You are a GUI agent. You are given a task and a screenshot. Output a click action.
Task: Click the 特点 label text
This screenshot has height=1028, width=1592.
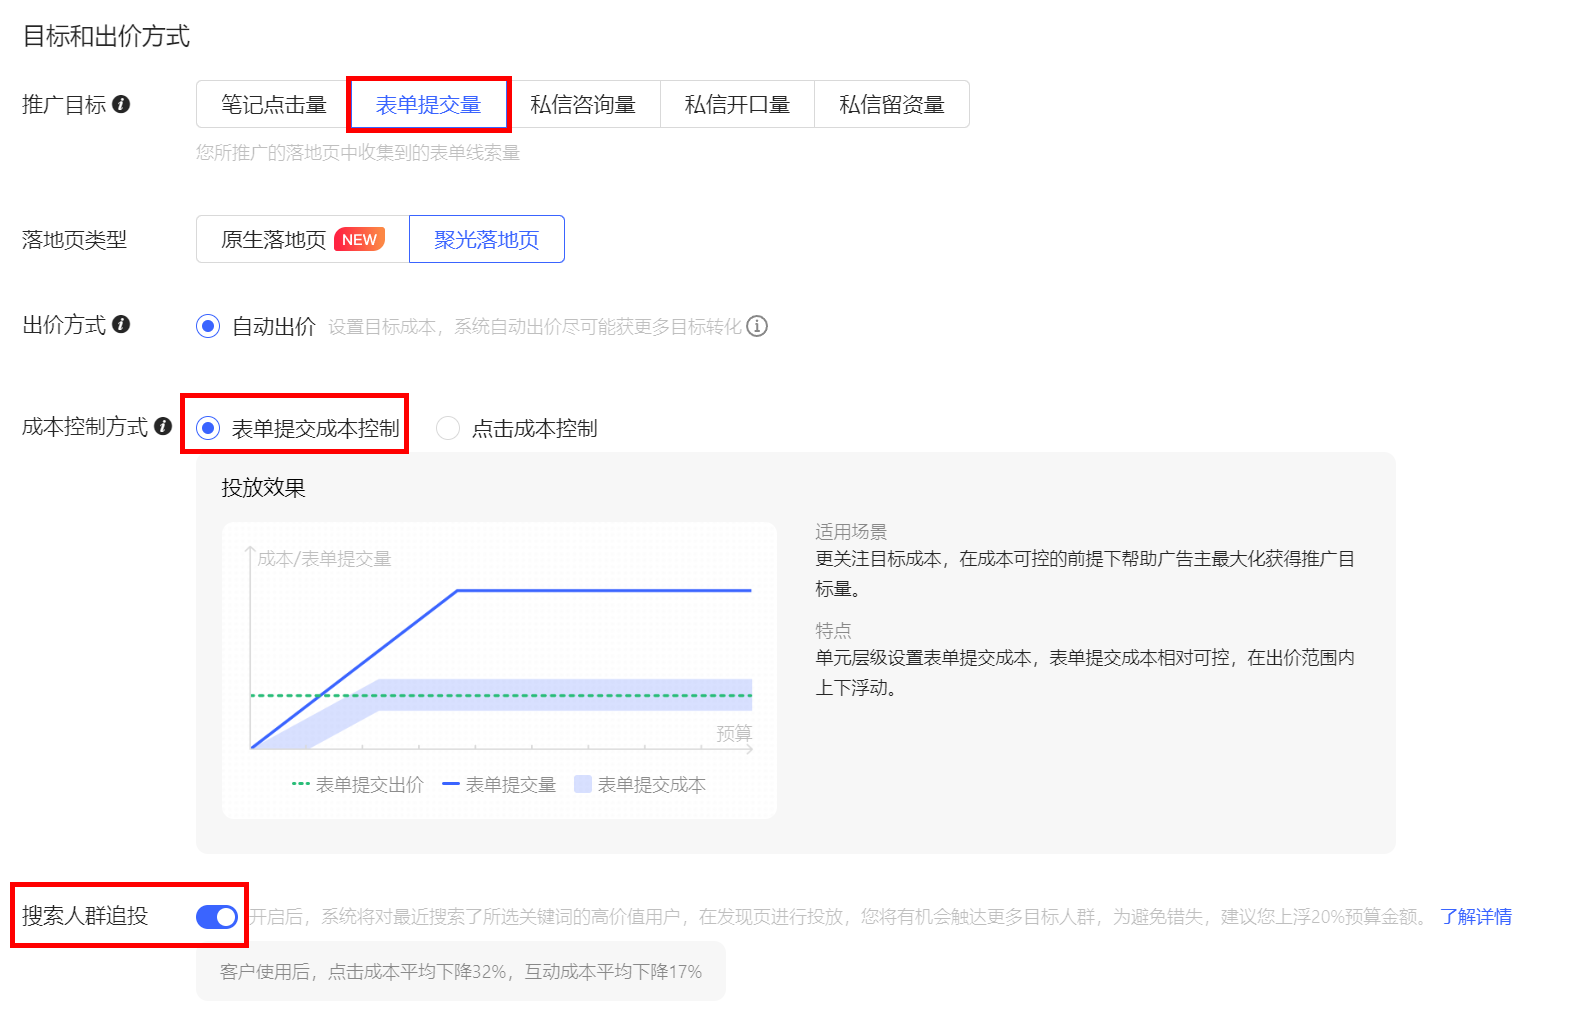click(x=833, y=630)
